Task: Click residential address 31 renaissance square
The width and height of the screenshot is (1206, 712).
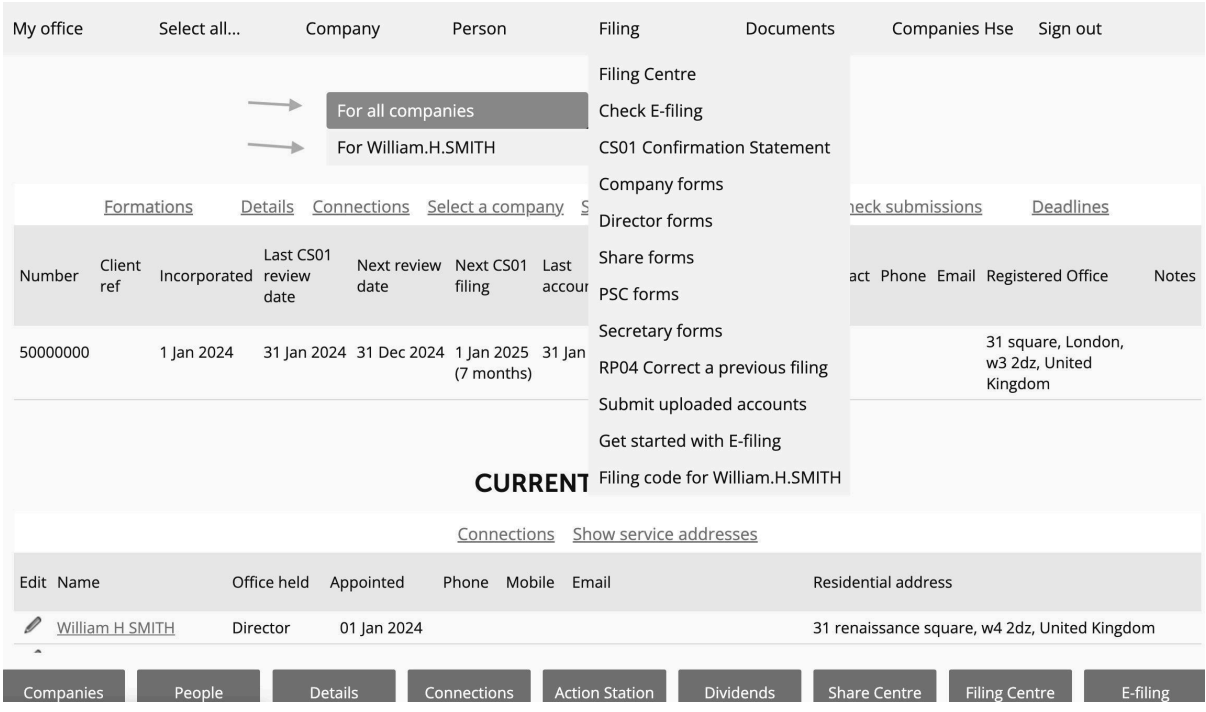Action: [x=985, y=628]
